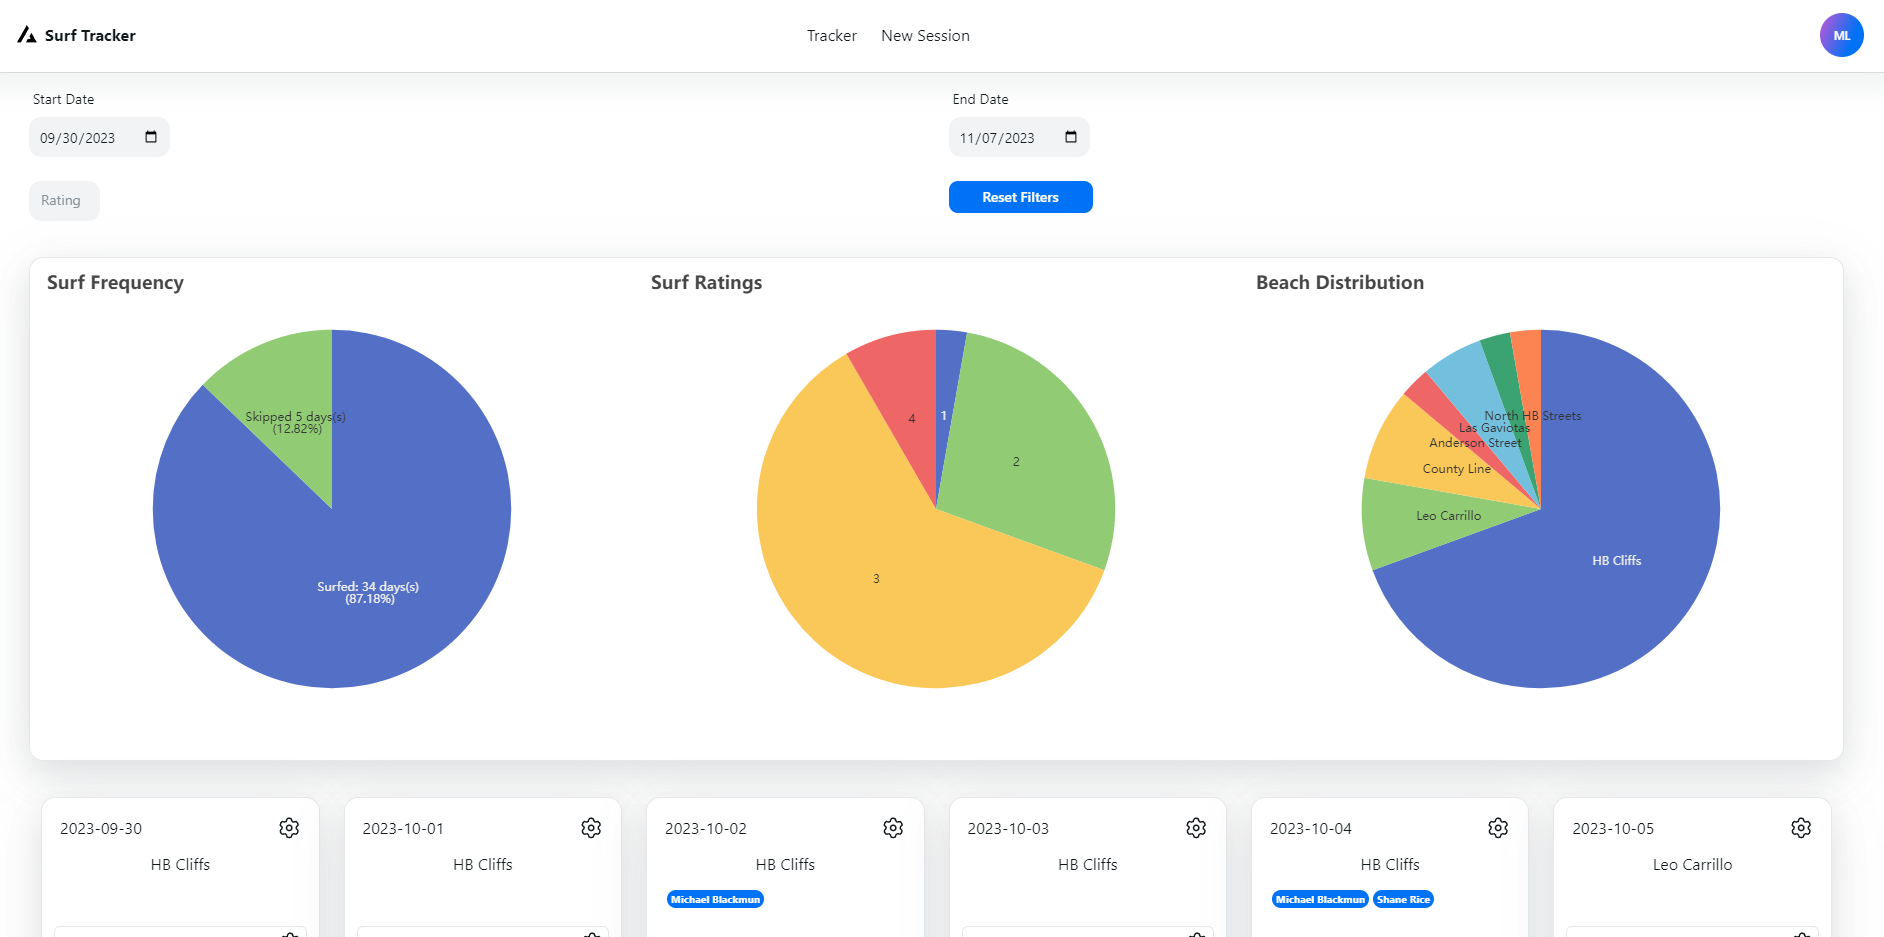Click the 2023-10-03 date text
The image size is (1884, 937).
point(1008,828)
